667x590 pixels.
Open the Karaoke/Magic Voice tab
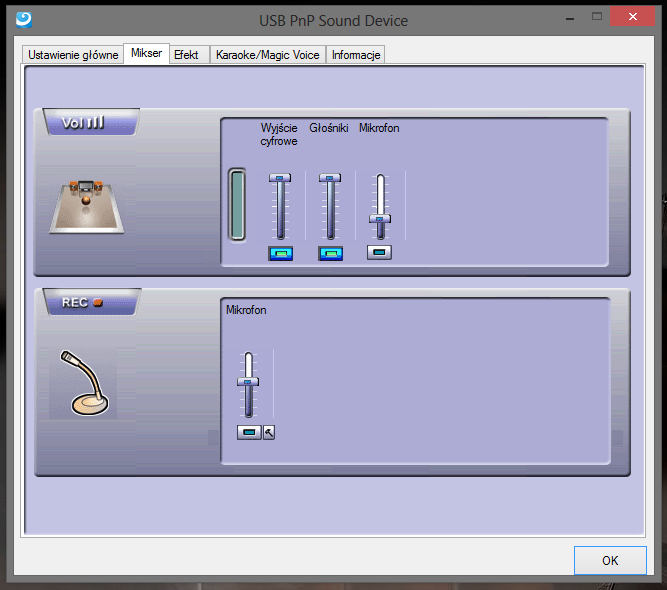(268, 55)
